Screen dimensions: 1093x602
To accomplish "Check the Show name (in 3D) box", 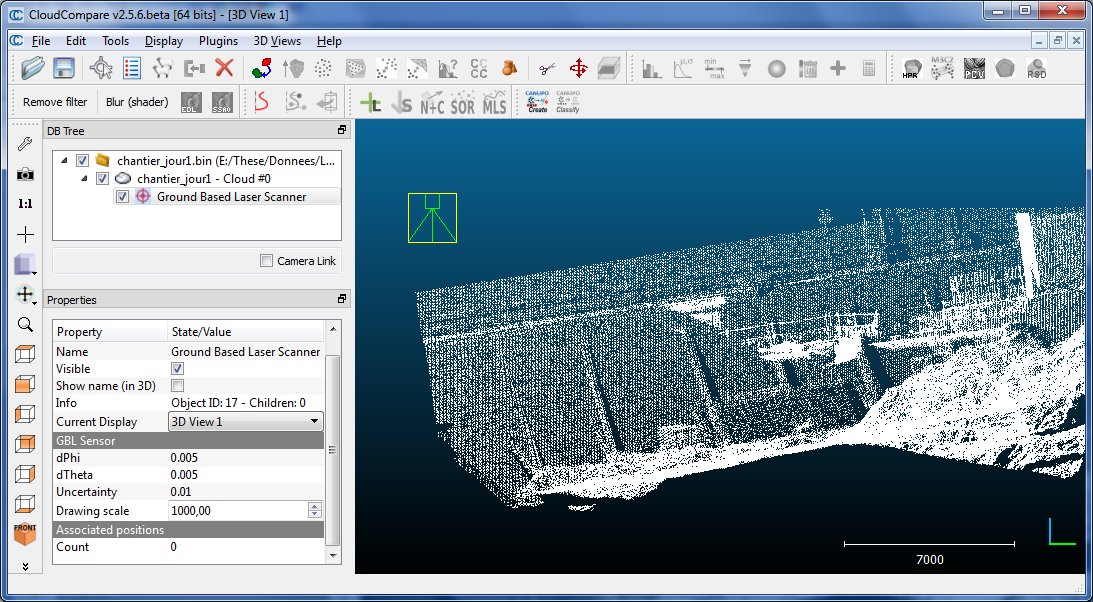I will point(177,385).
